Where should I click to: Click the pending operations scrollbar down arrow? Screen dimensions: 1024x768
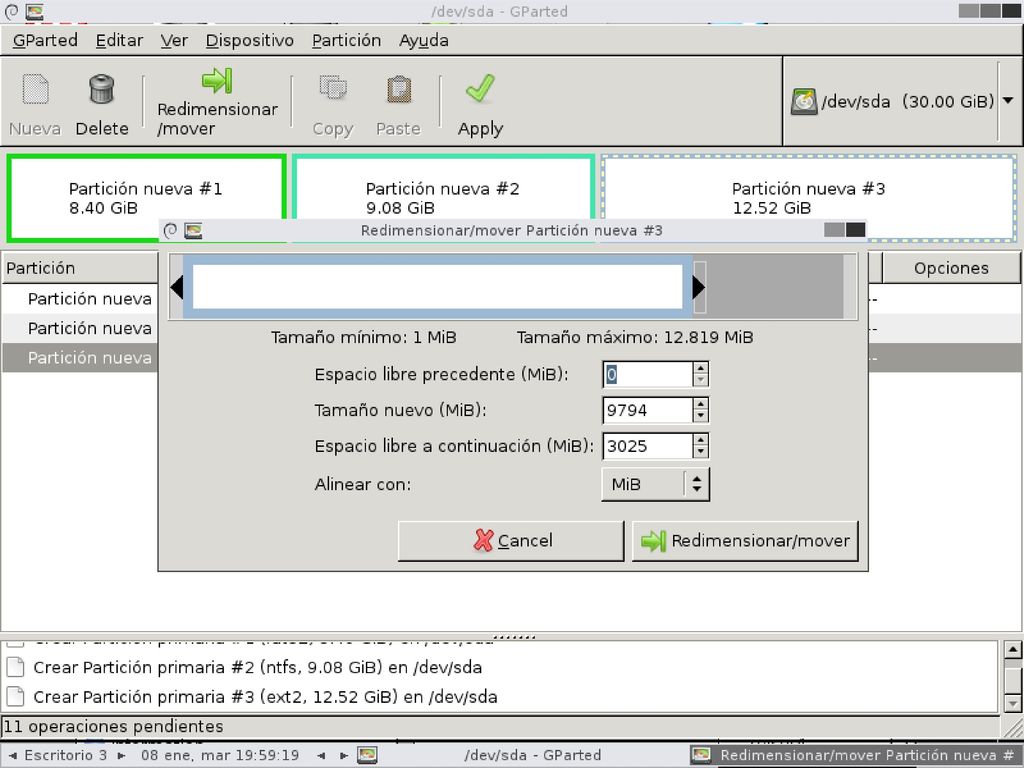click(x=1012, y=703)
